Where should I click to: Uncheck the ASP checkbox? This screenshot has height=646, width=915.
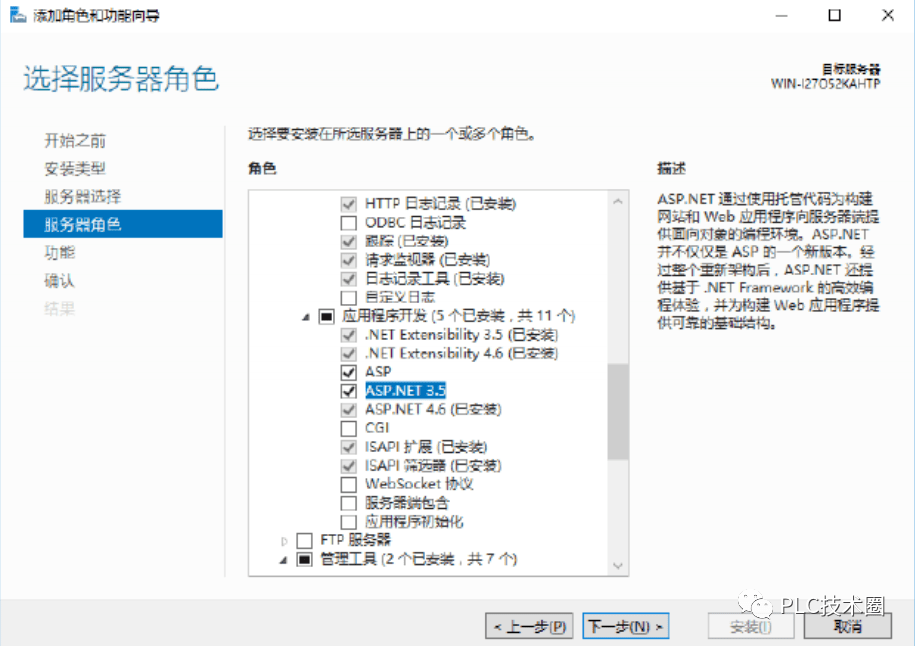click(348, 372)
